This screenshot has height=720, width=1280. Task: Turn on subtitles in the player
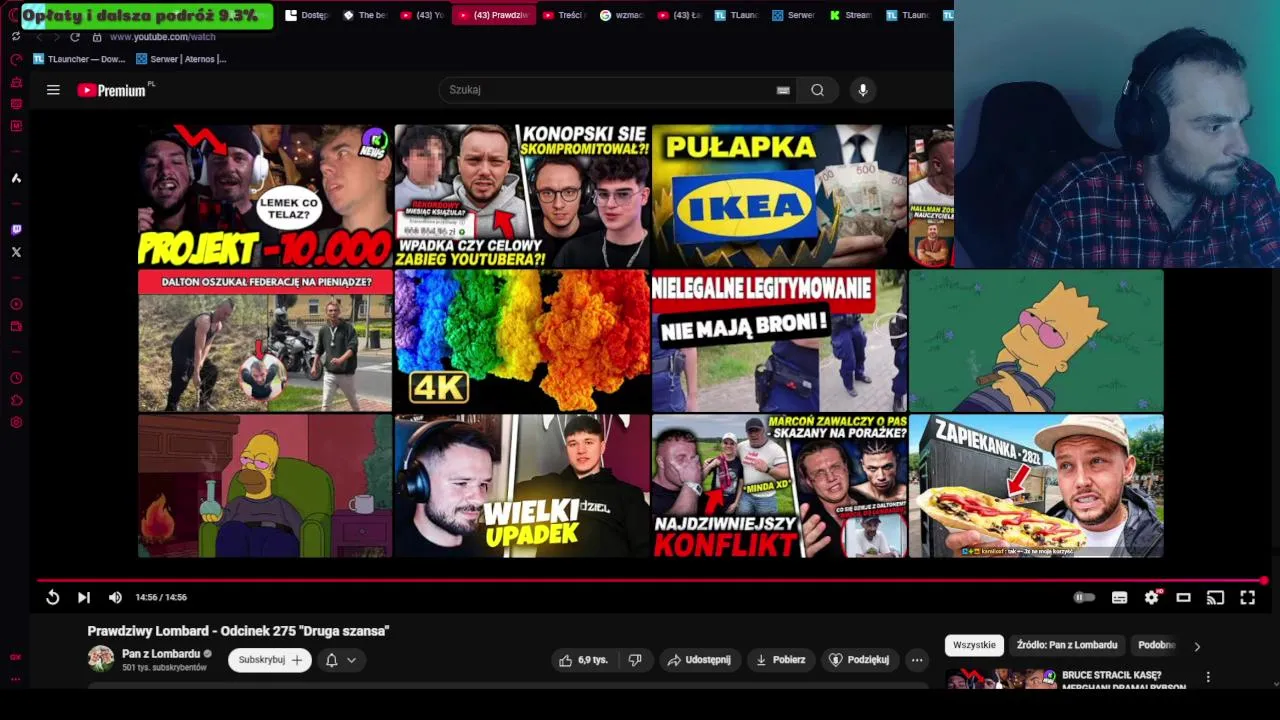pyautogui.click(x=1119, y=597)
